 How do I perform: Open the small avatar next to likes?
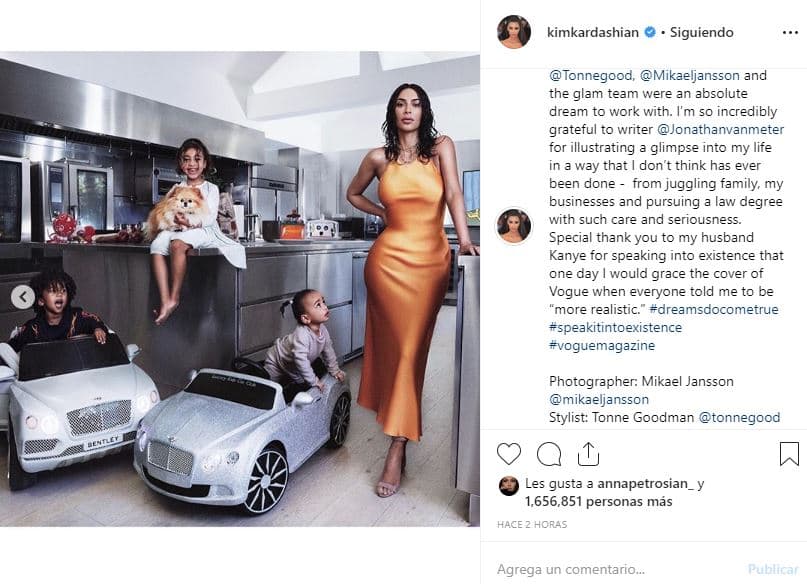(508, 486)
